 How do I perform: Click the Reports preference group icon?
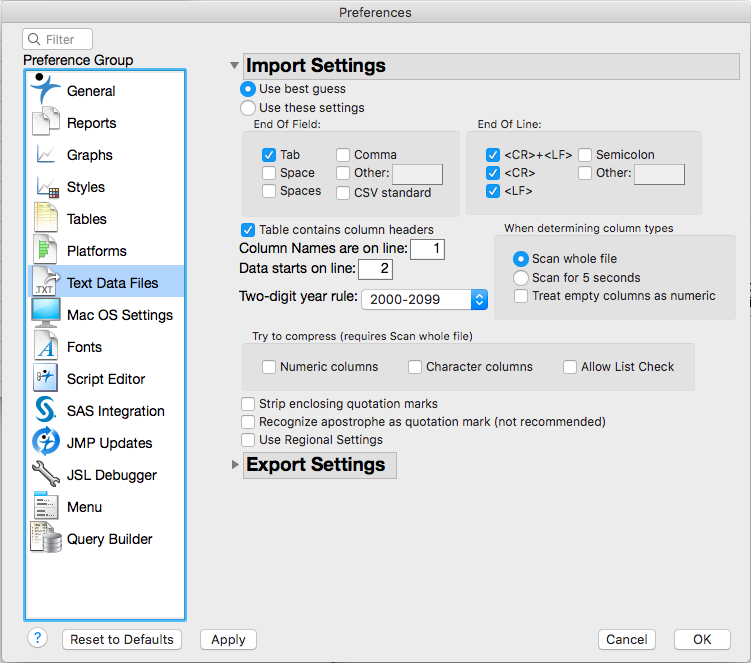45,123
